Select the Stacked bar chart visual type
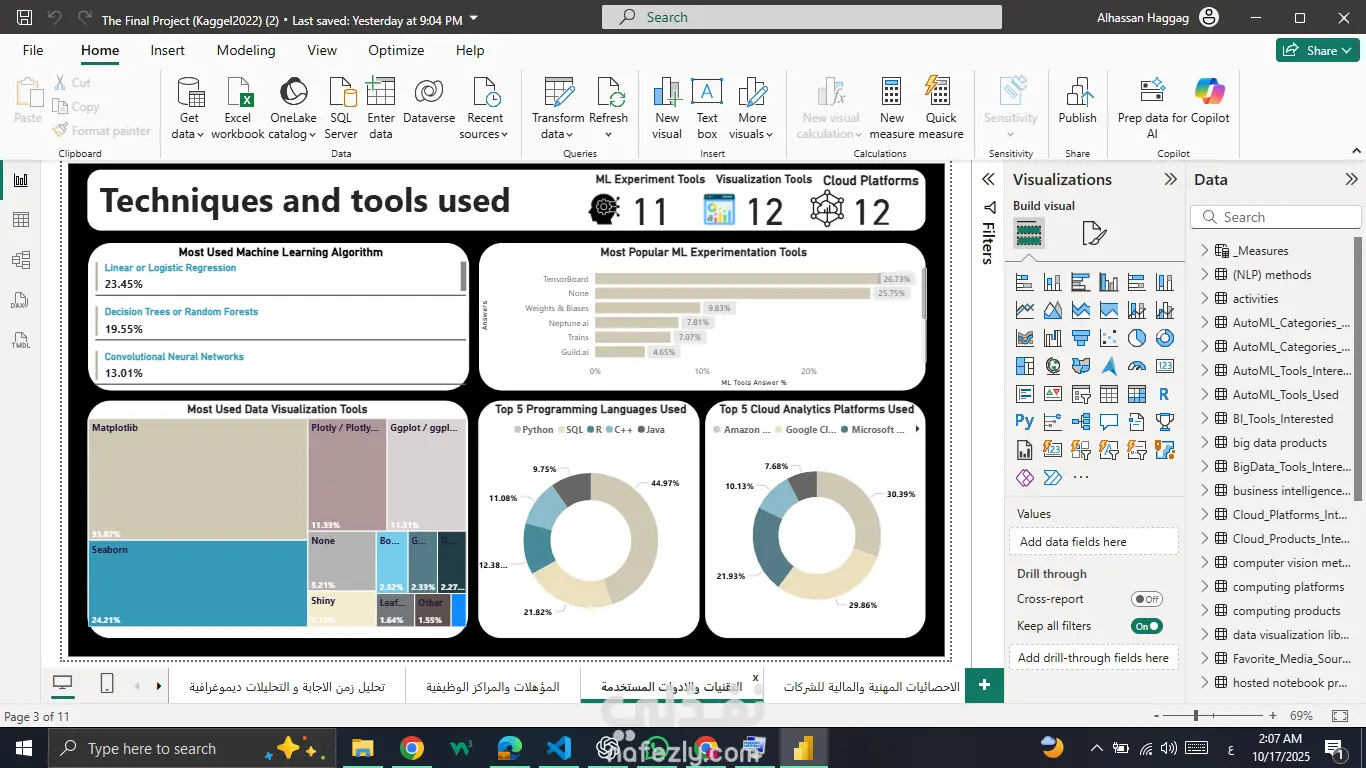The height and width of the screenshot is (768, 1366). coord(1025,282)
